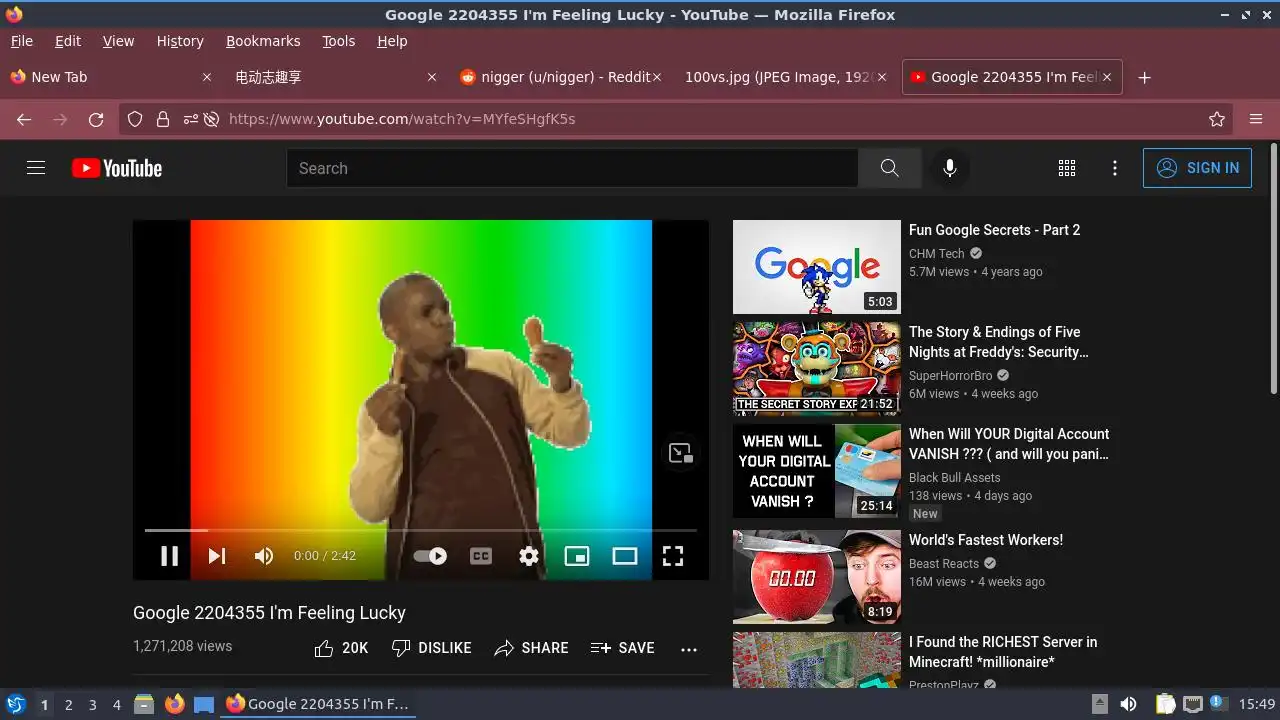Click the SIGN IN button
This screenshot has height=720, width=1280.
coord(1197,168)
